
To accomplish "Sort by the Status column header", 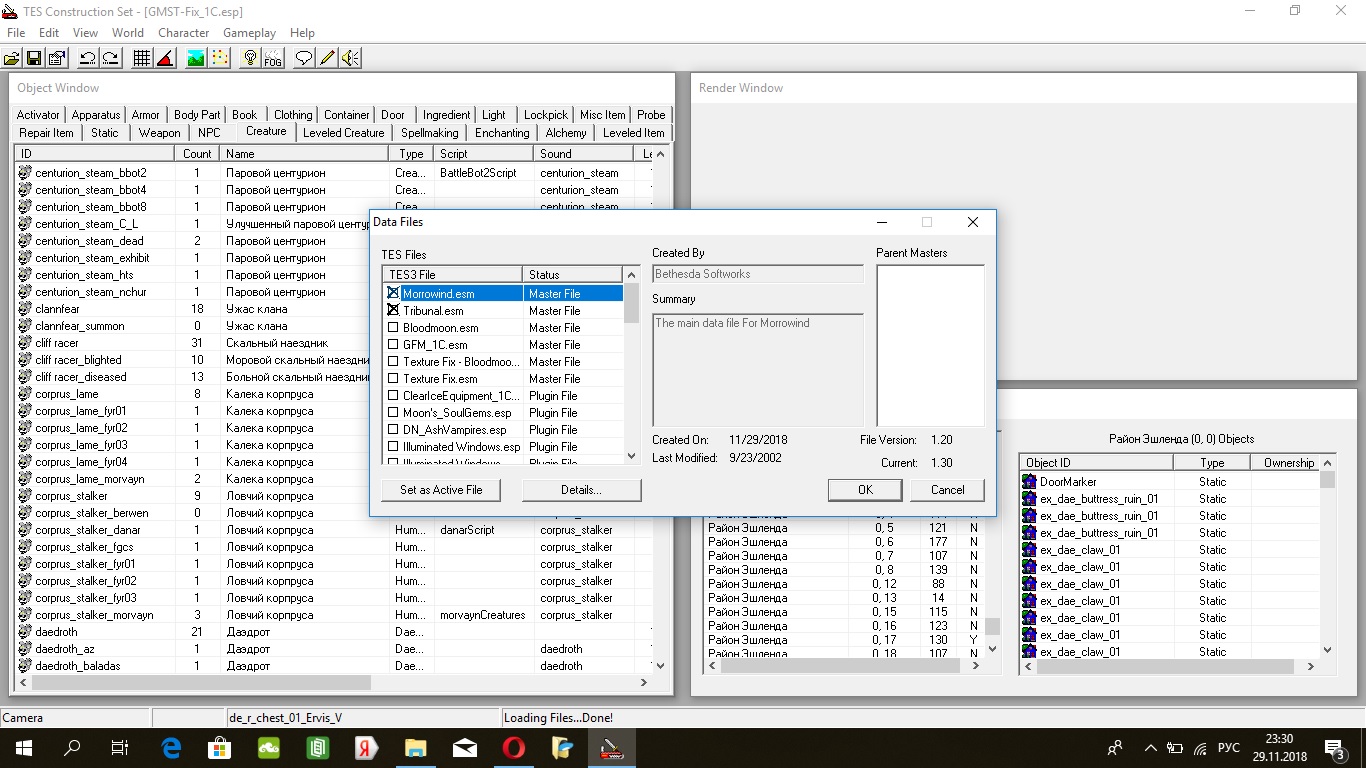I will pos(573,275).
